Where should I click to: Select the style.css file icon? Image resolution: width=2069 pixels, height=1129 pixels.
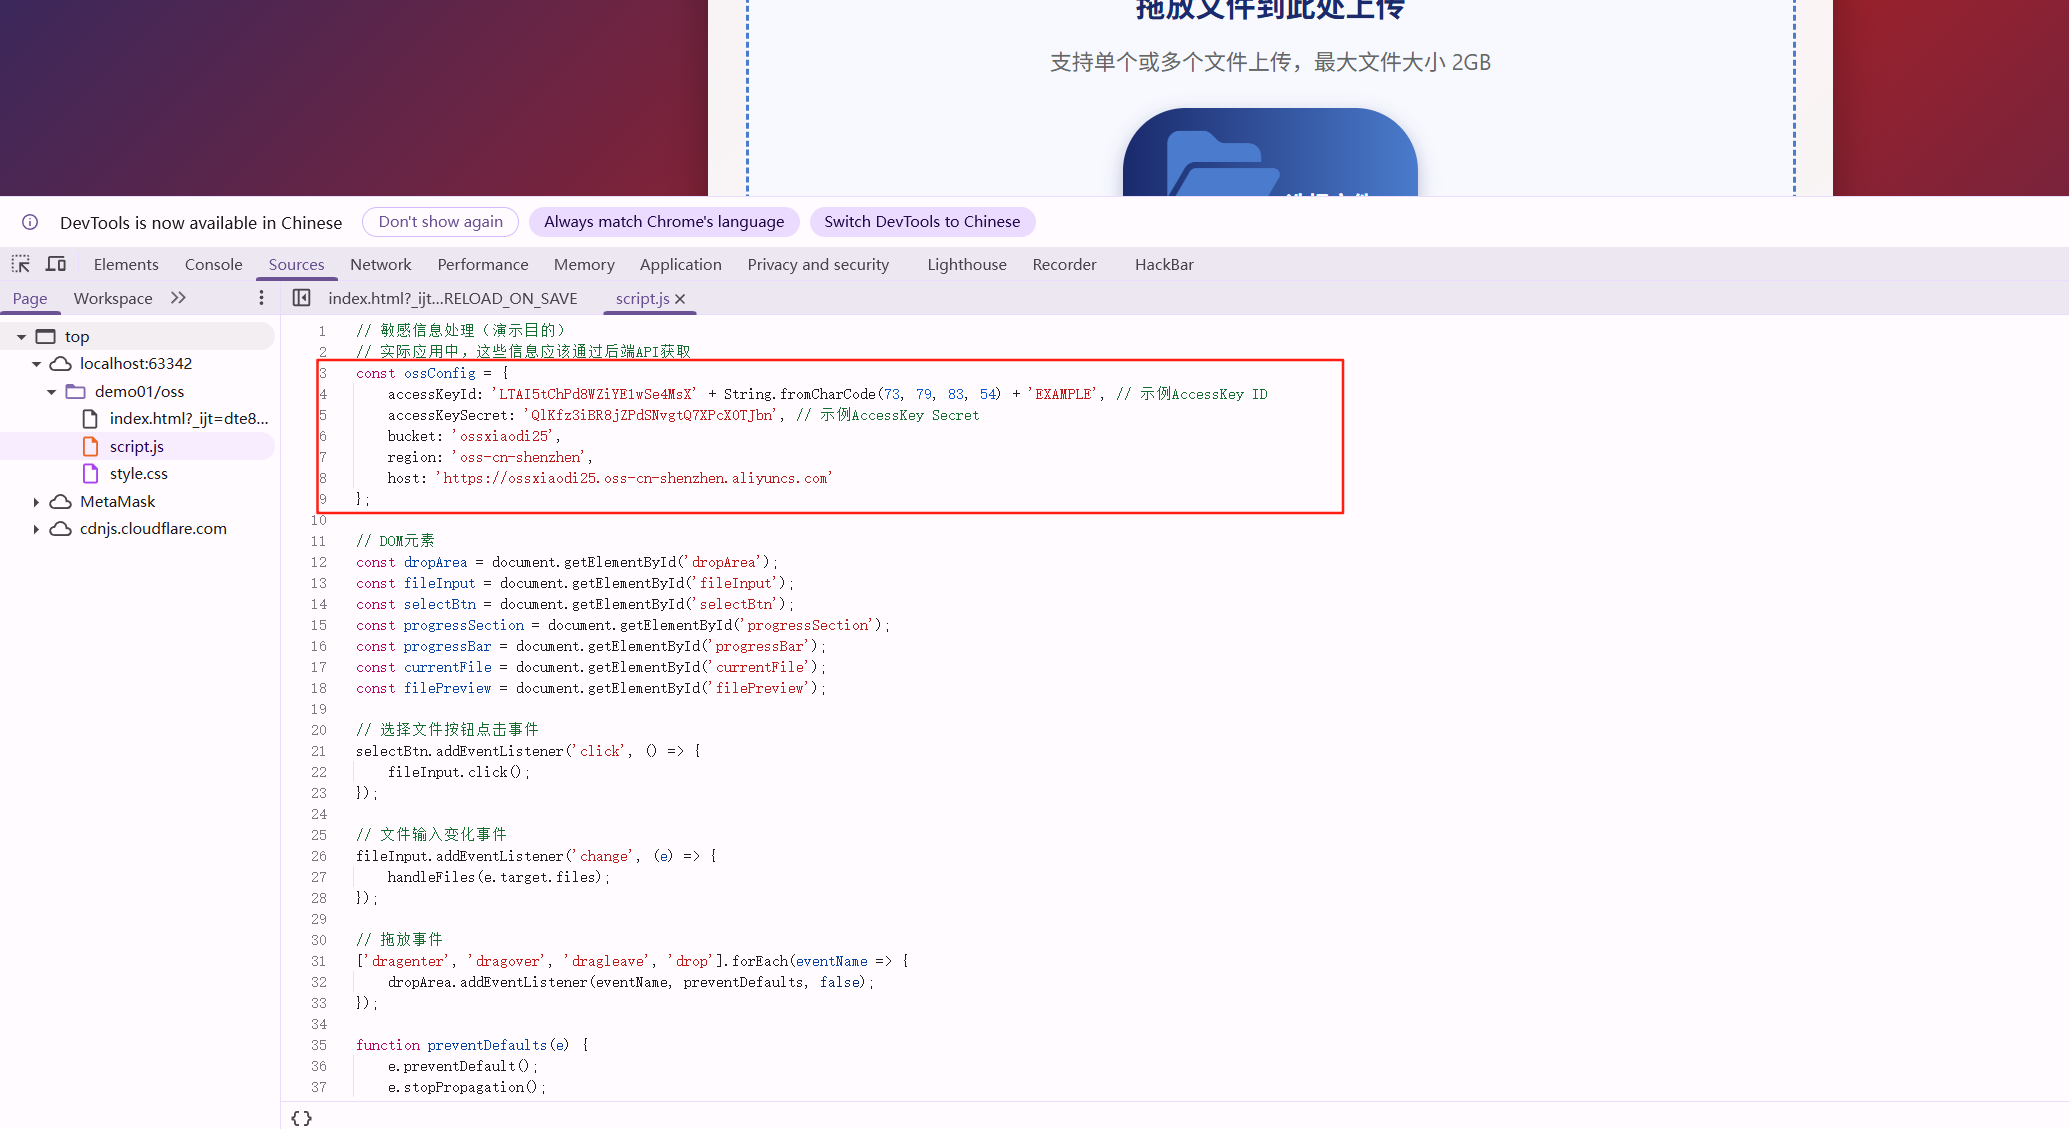tap(91, 474)
